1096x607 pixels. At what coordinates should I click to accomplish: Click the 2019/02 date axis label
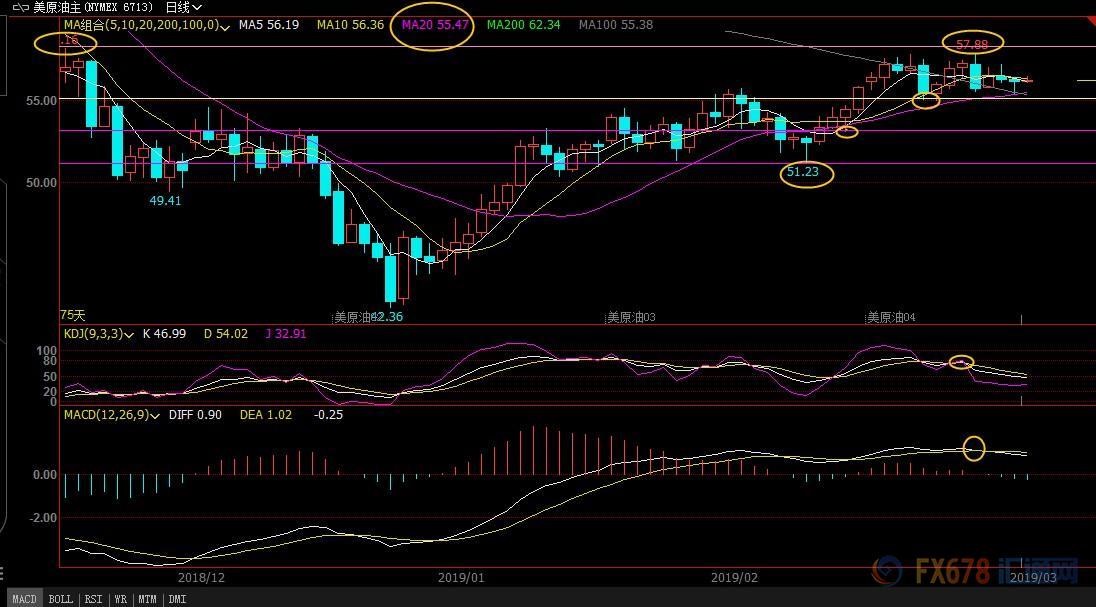(x=735, y=578)
